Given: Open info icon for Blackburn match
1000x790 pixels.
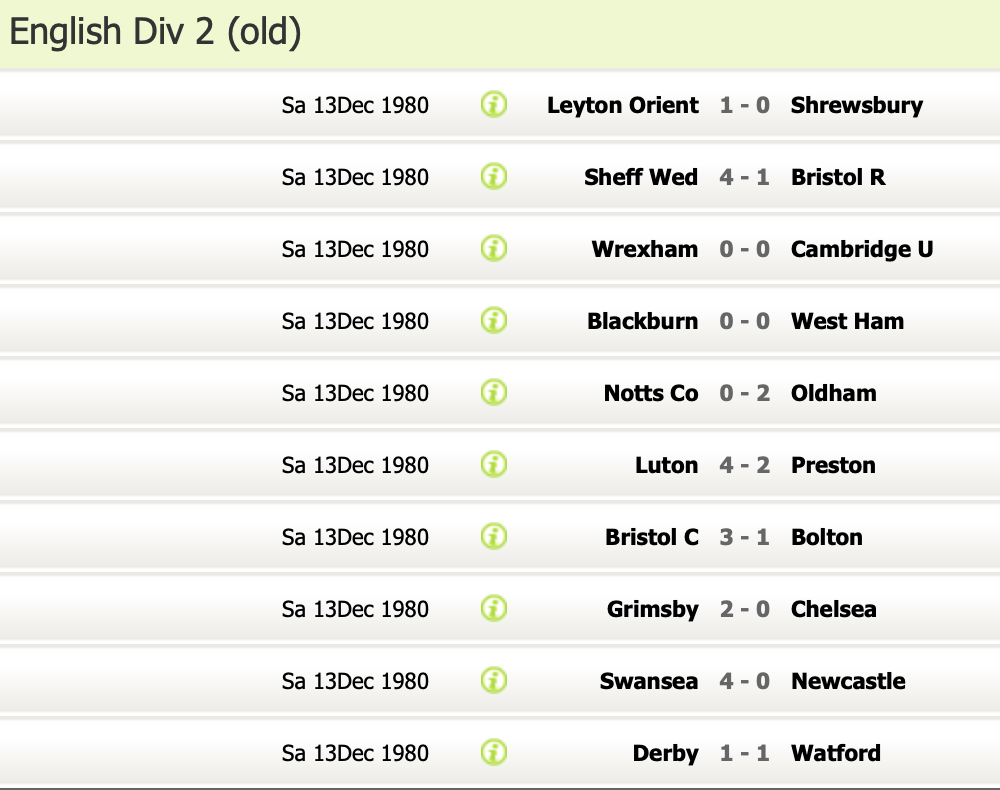Looking at the screenshot, I should point(494,321).
